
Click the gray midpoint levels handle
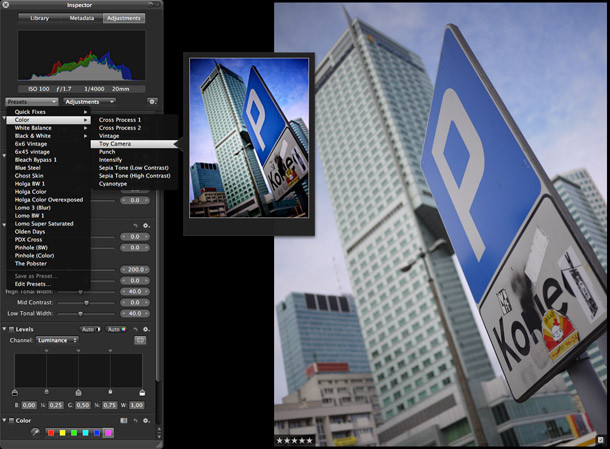pos(78,392)
